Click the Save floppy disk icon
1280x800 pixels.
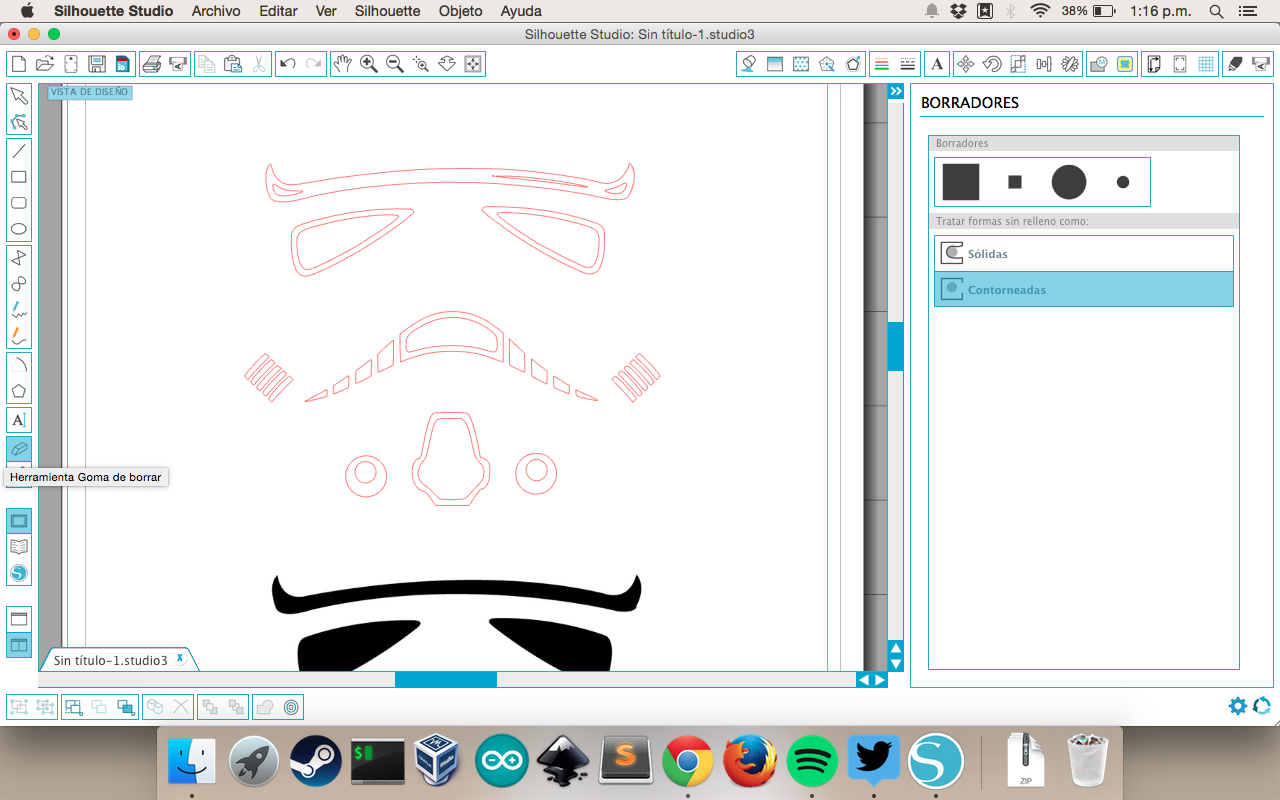(x=97, y=64)
